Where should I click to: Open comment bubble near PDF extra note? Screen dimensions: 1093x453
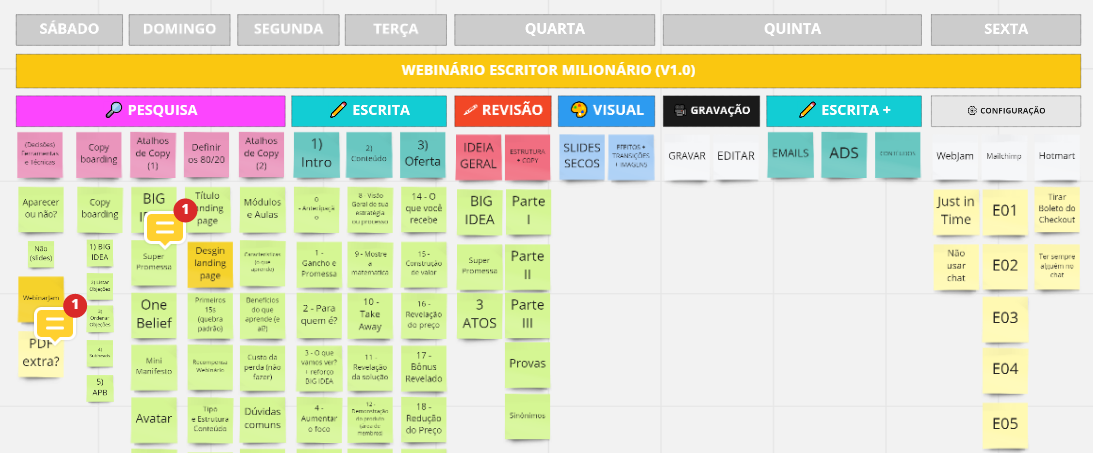54,324
